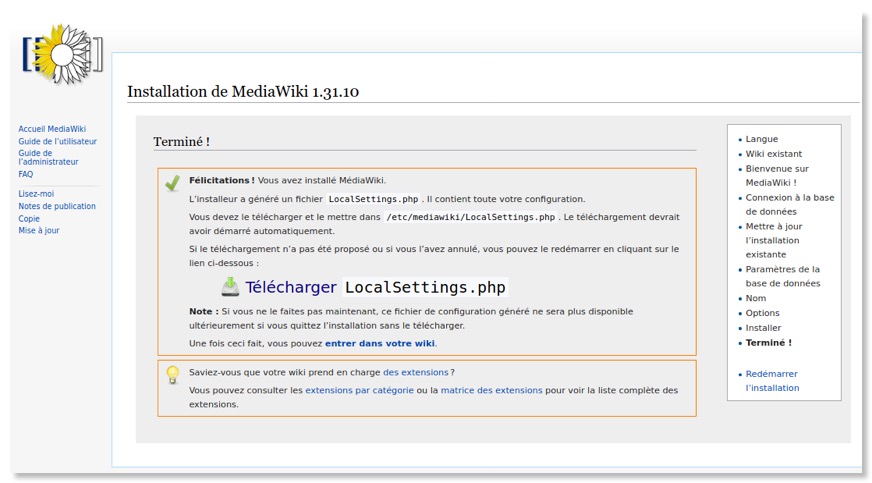
Task: Click the green checkmark success icon
Action: click(x=172, y=183)
